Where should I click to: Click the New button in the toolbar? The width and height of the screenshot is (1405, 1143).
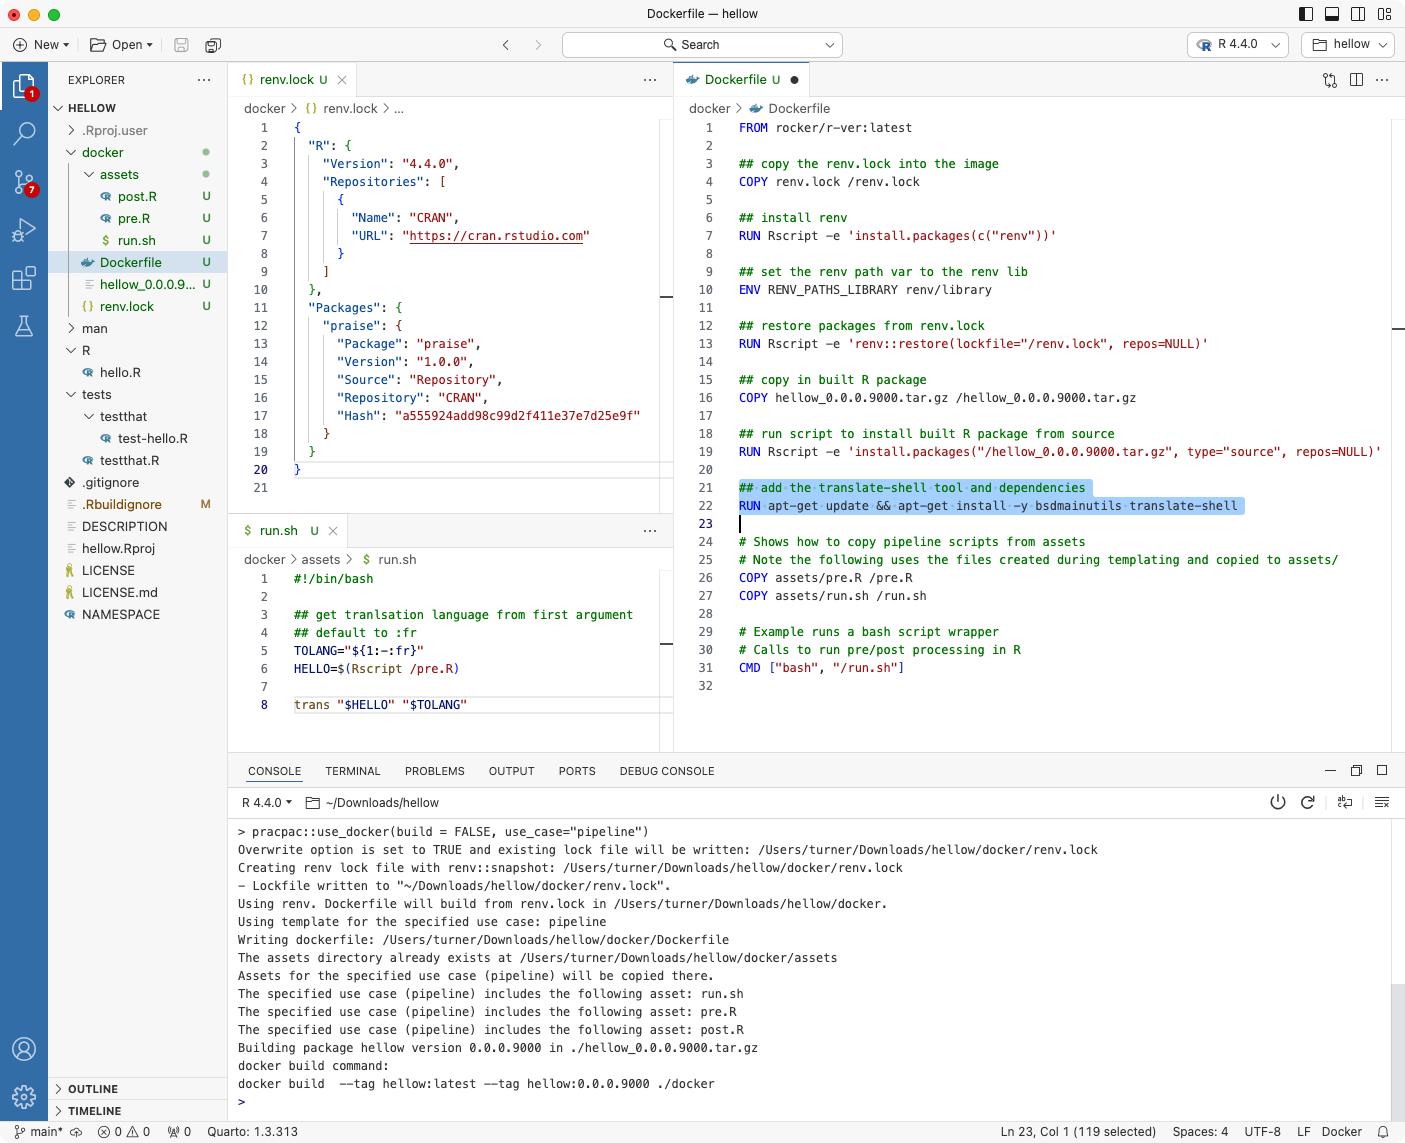tap(40, 44)
